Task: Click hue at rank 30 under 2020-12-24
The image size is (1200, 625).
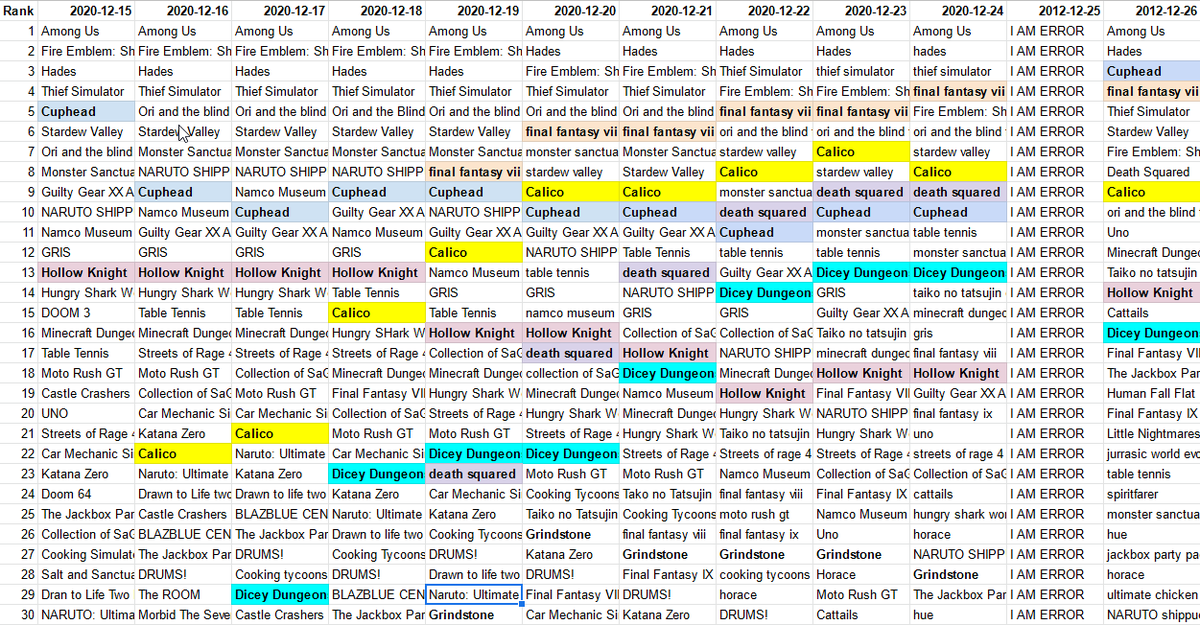Action: pyautogui.click(x=960, y=614)
